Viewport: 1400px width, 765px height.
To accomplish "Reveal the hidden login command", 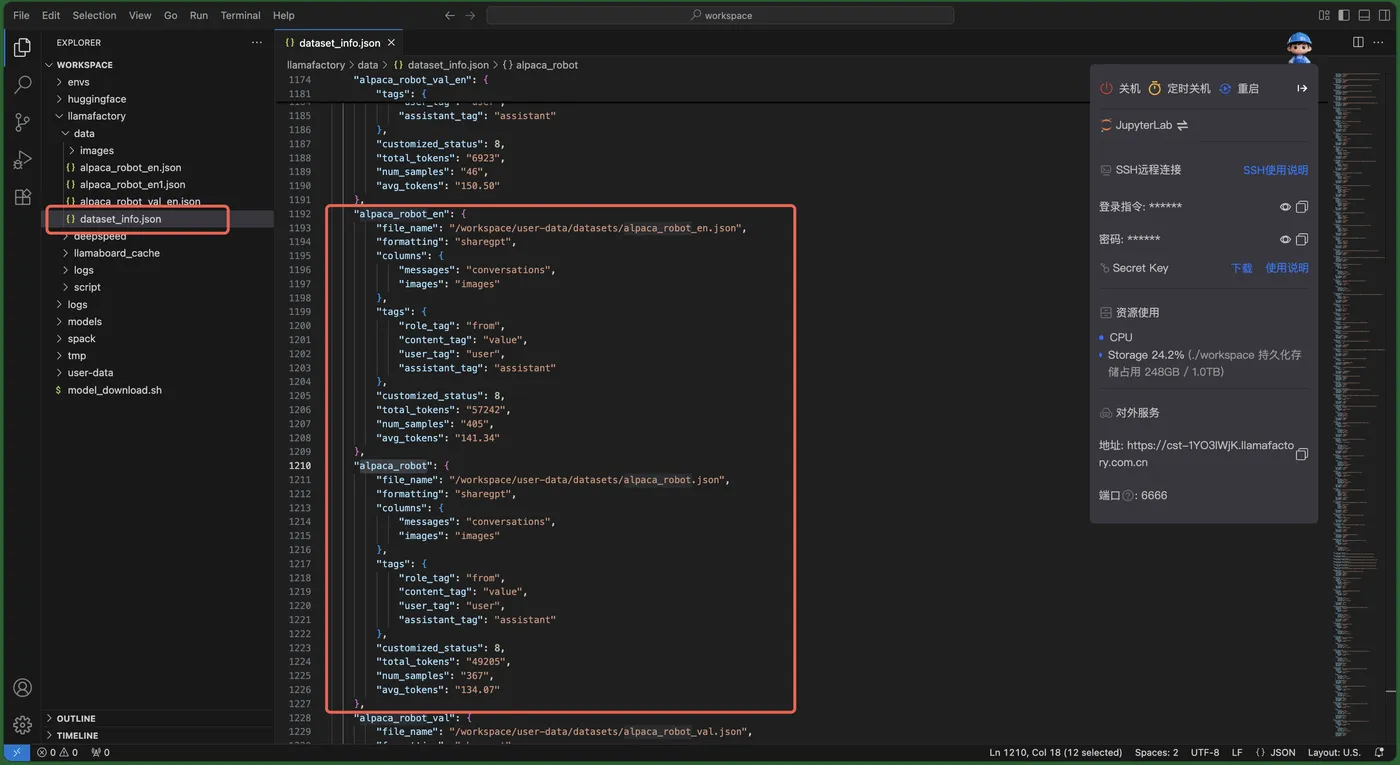I will tap(1285, 207).
